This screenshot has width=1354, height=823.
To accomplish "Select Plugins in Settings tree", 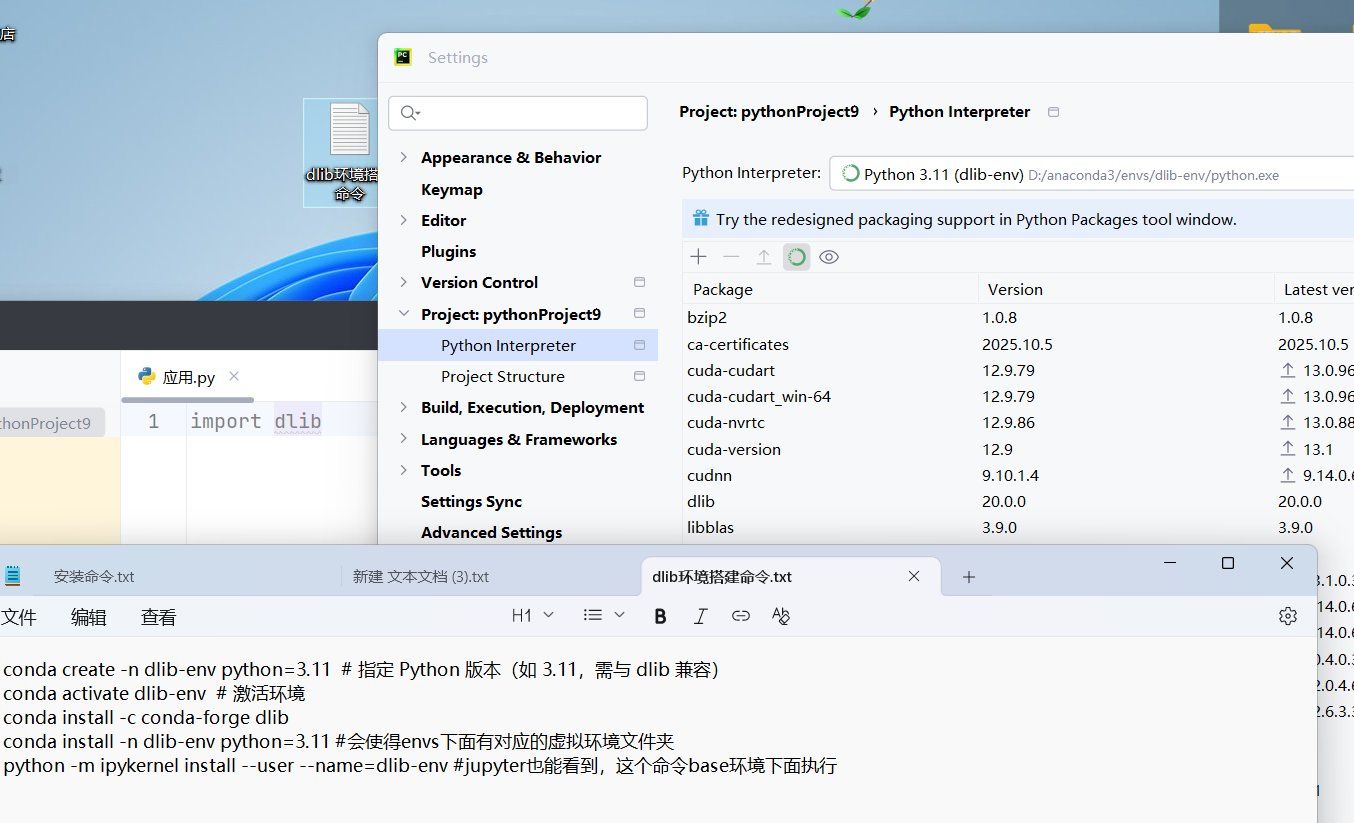I will coord(449,251).
